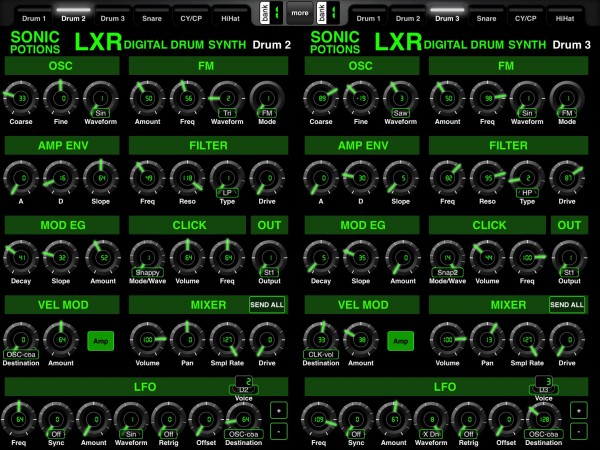600x450 pixels.
Task: Toggle LFO Sync Off knob in Drum 2
Action: coord(56,420)
